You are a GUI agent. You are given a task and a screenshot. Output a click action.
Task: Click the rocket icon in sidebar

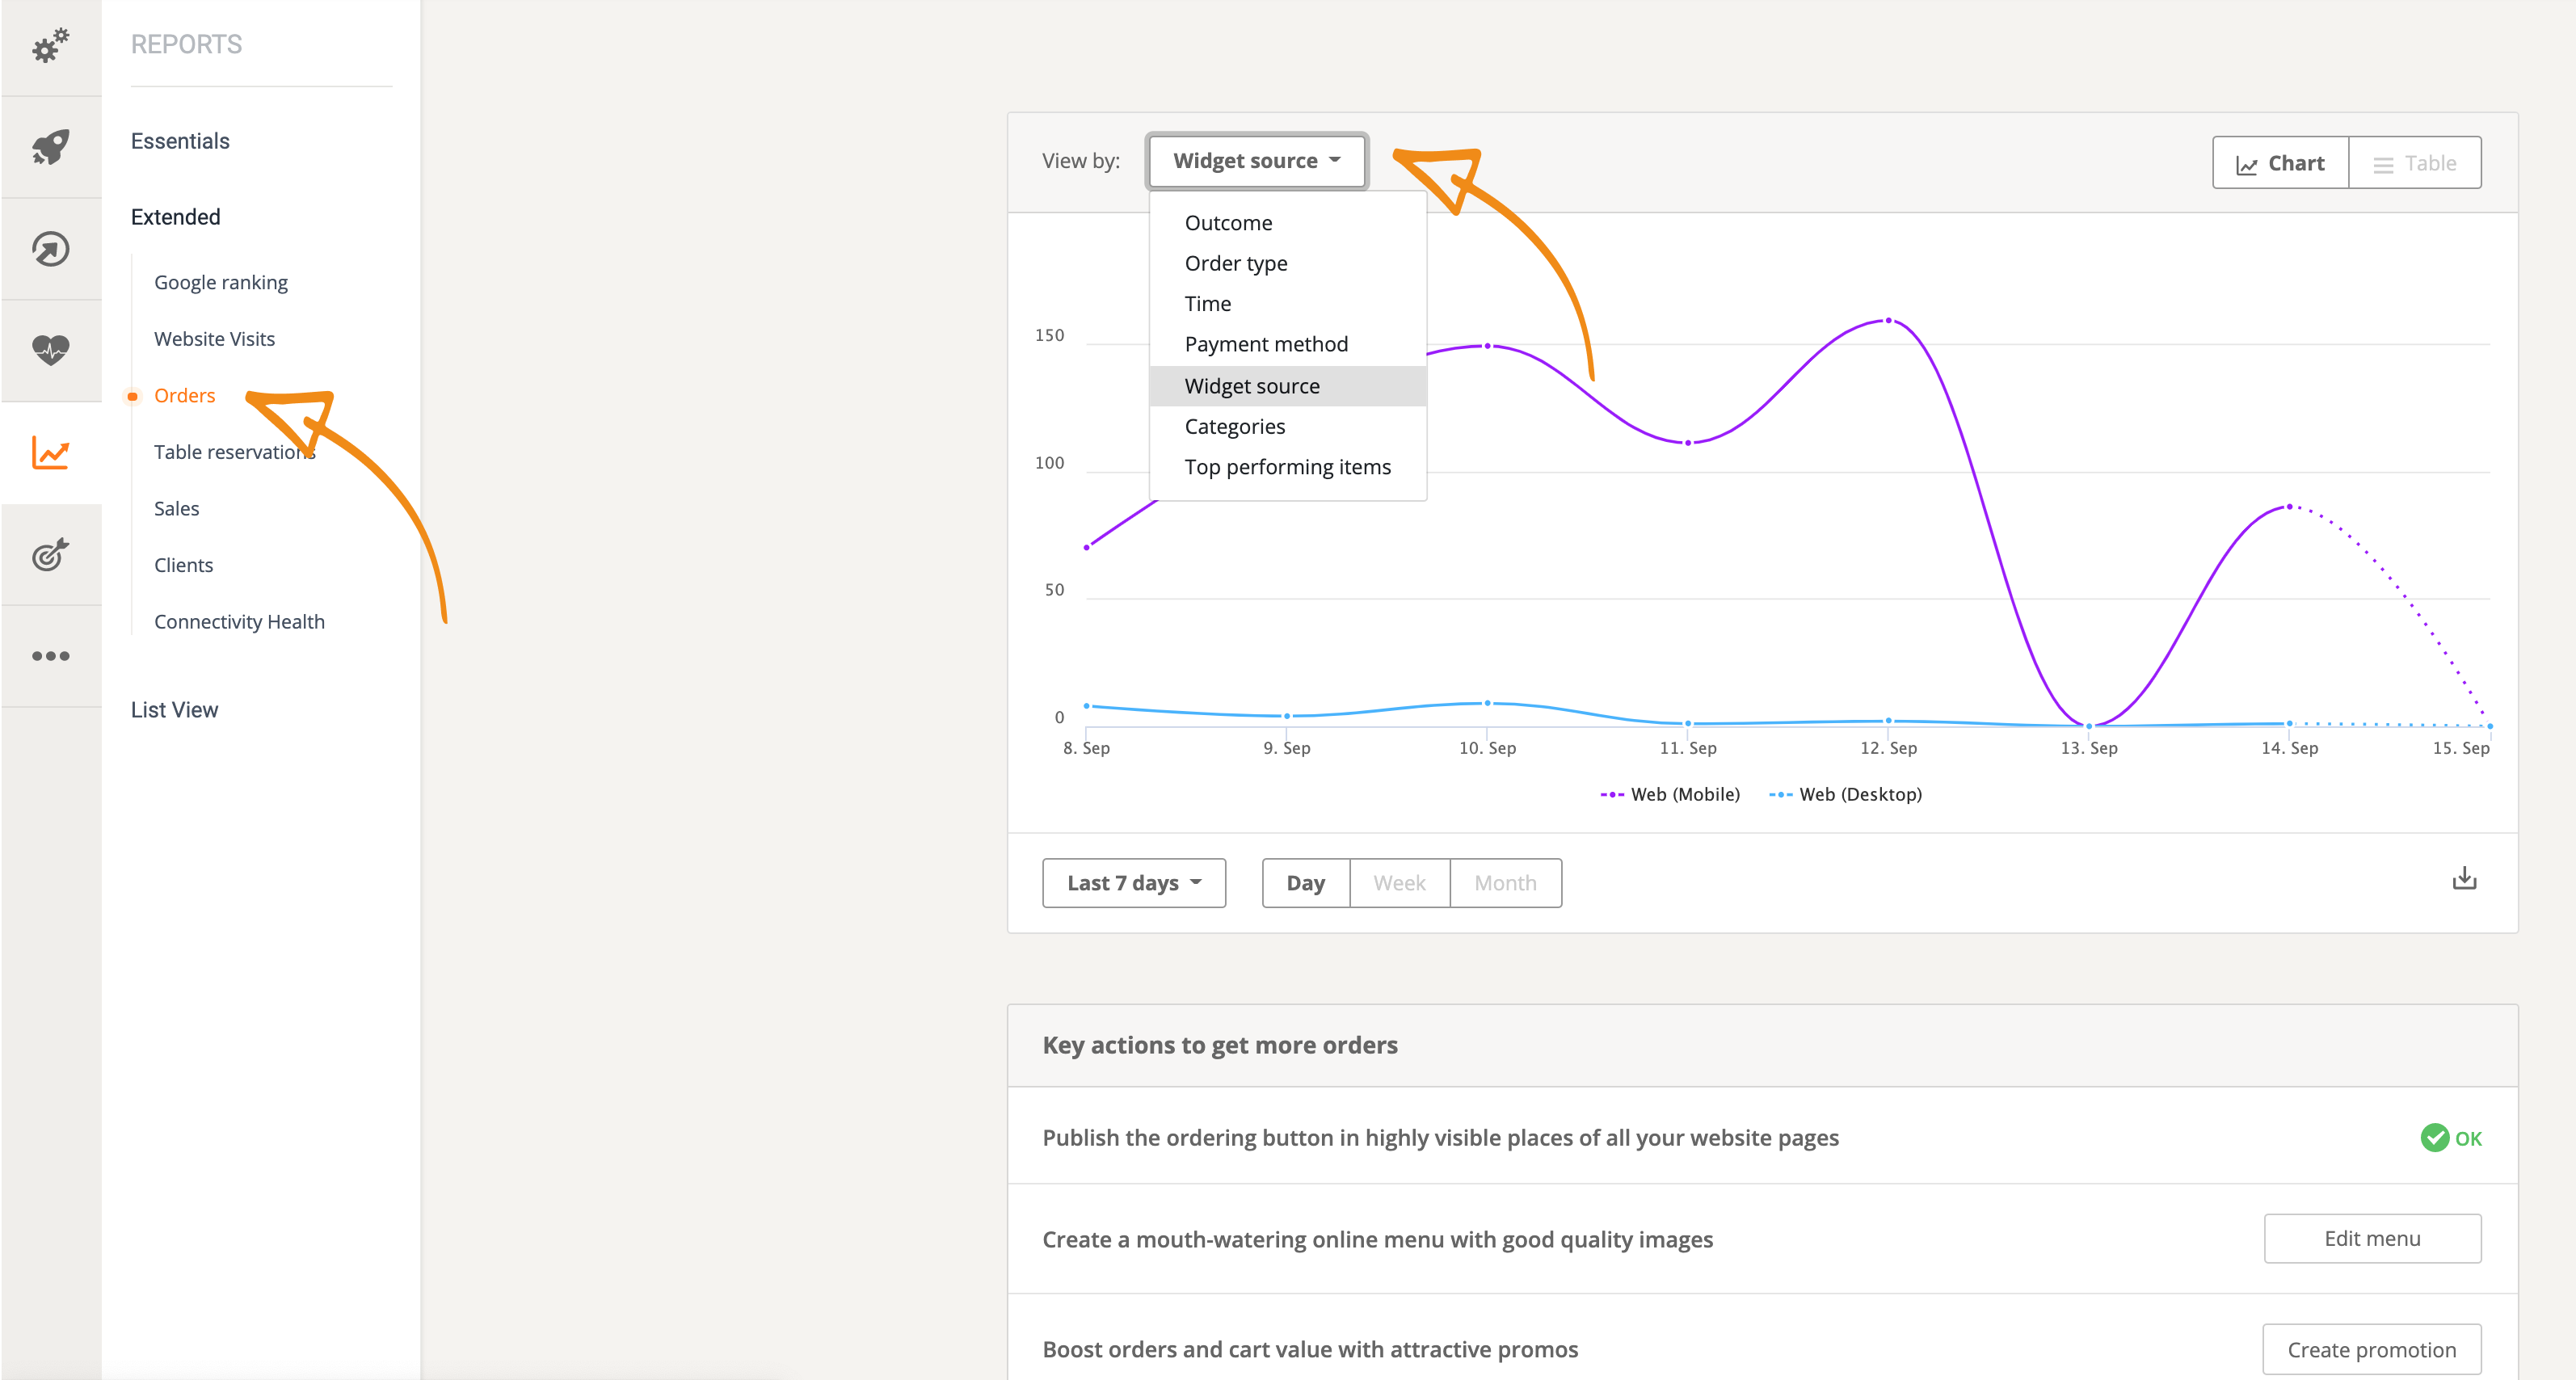coord(50,147)
